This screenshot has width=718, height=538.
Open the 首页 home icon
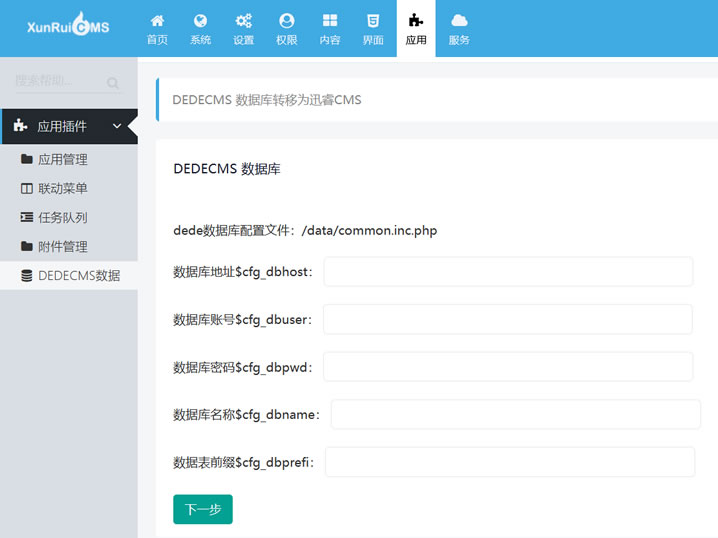pyautogui.click(x=157, y=21)
